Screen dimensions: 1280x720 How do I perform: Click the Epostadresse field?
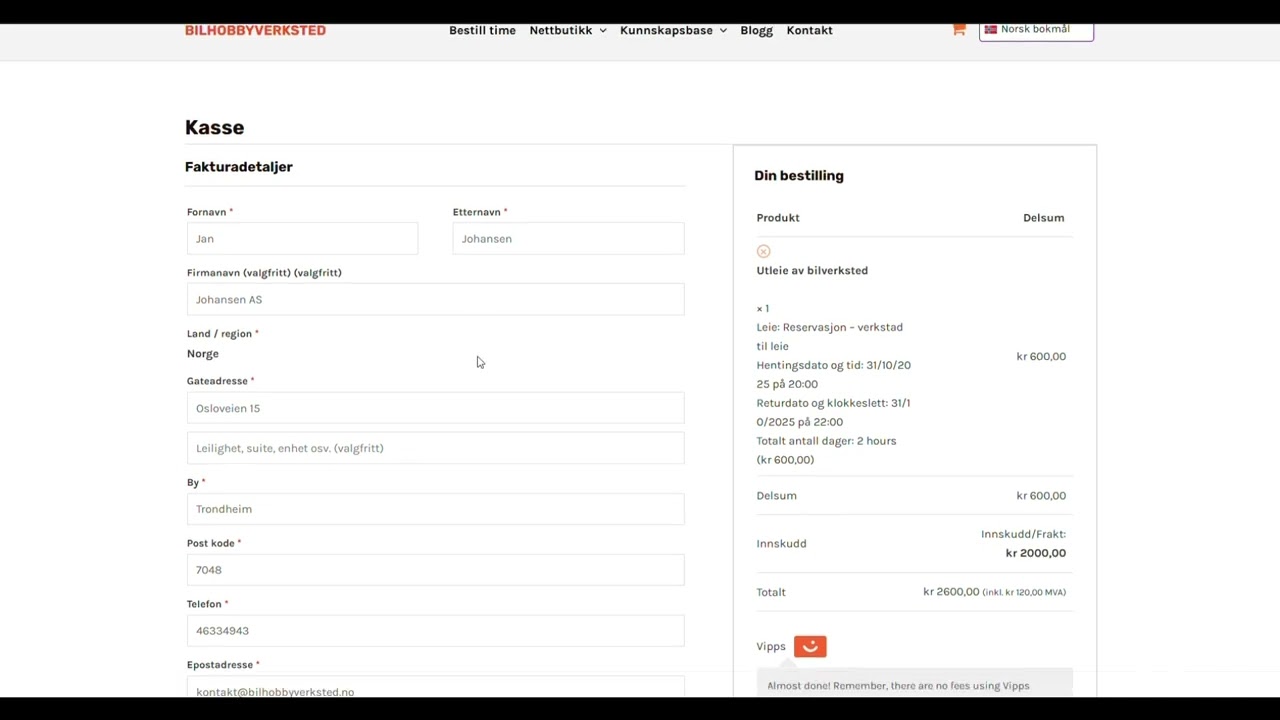[x=435, y=687]
